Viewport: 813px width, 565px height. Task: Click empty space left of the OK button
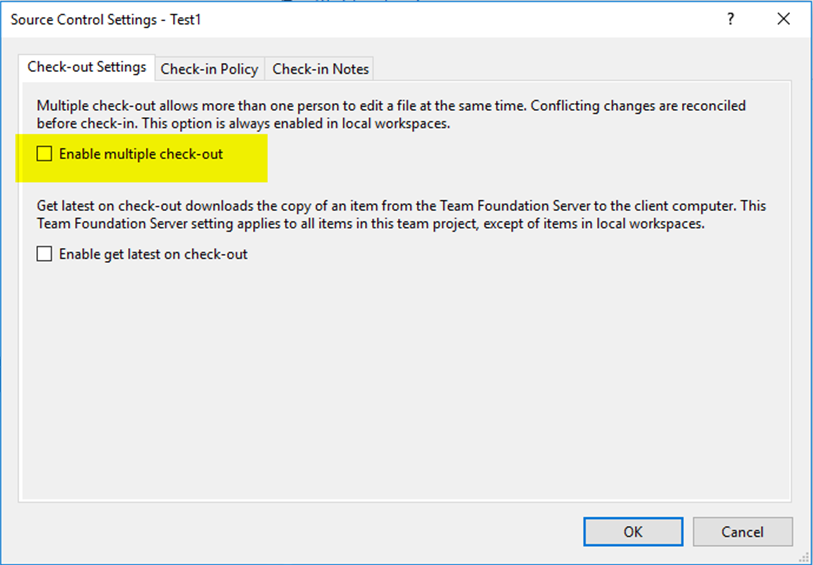click(300, 531)
